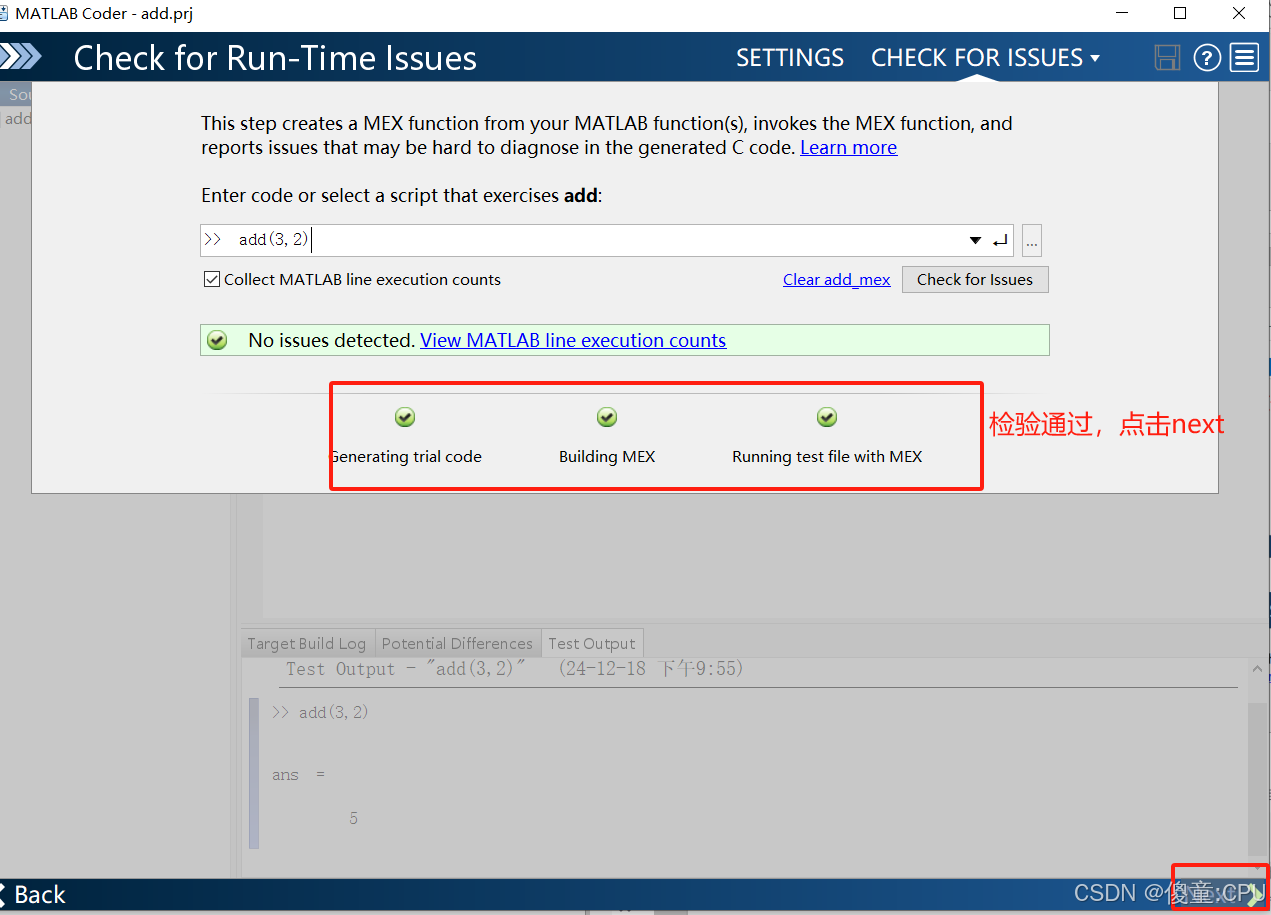Click the Clear add_mex link
The width and height of the screenshot is (1271, 915).
coord(836,280)
